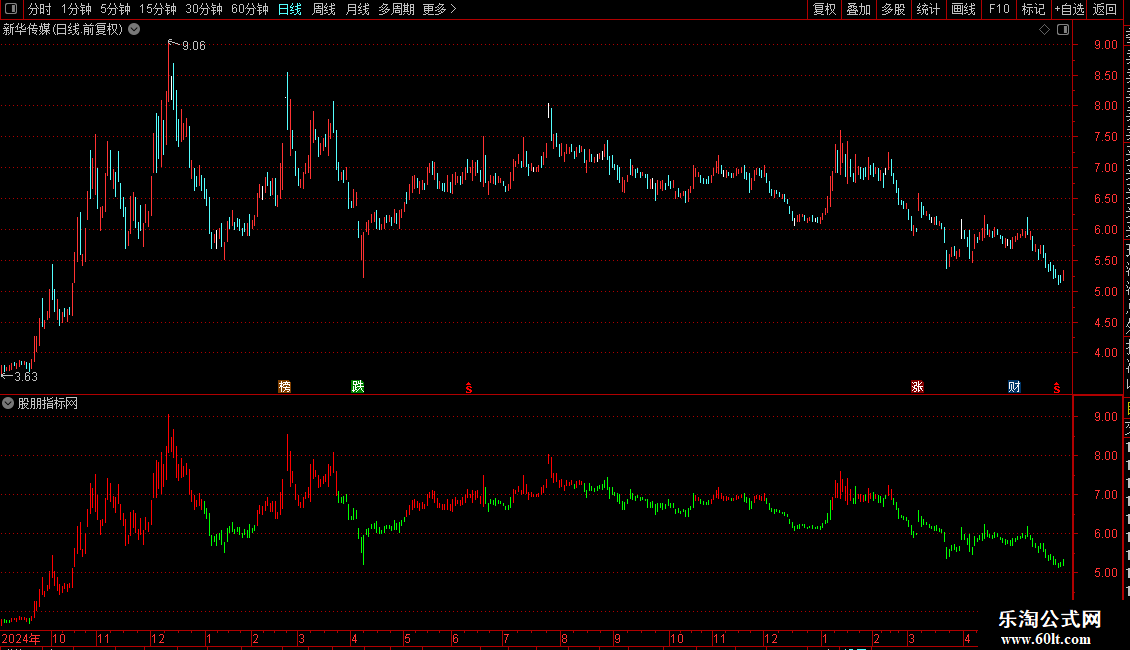Expand the 新华传媒 chart title dropdown
Viewport: 1130px width, 650px height.
click(134, 30)
